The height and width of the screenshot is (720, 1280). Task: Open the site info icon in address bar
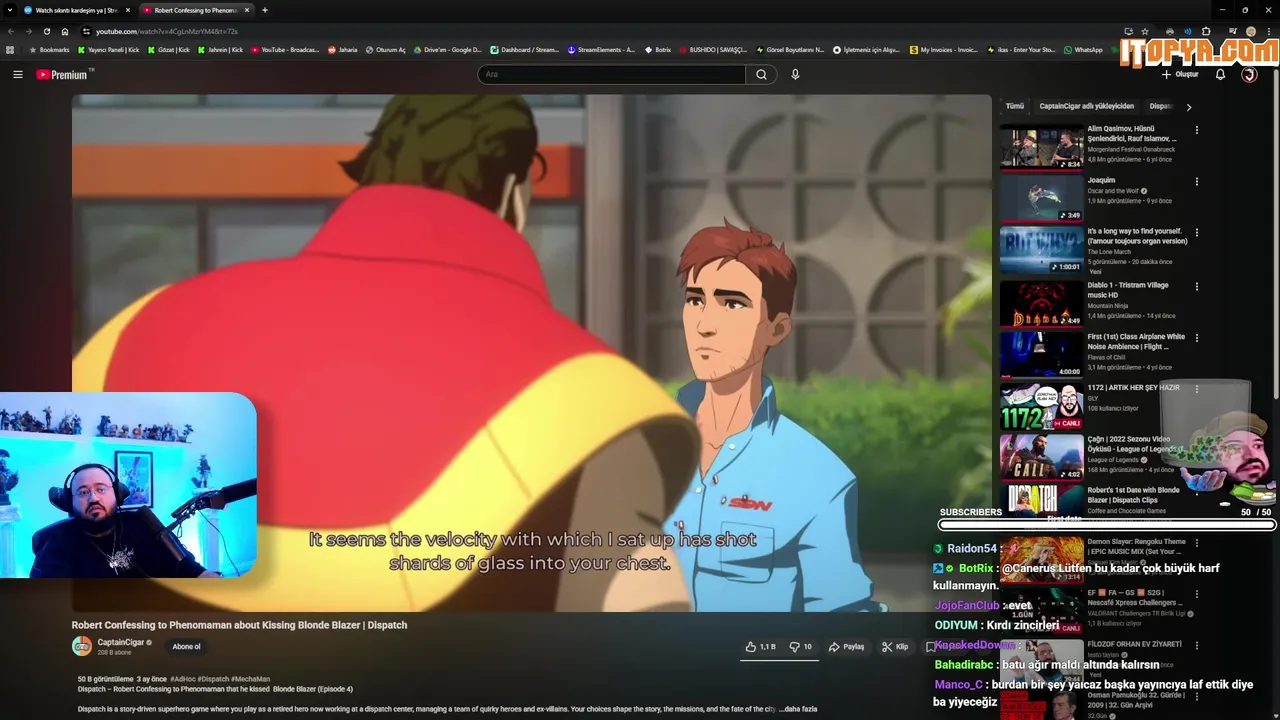coord(86,31)
